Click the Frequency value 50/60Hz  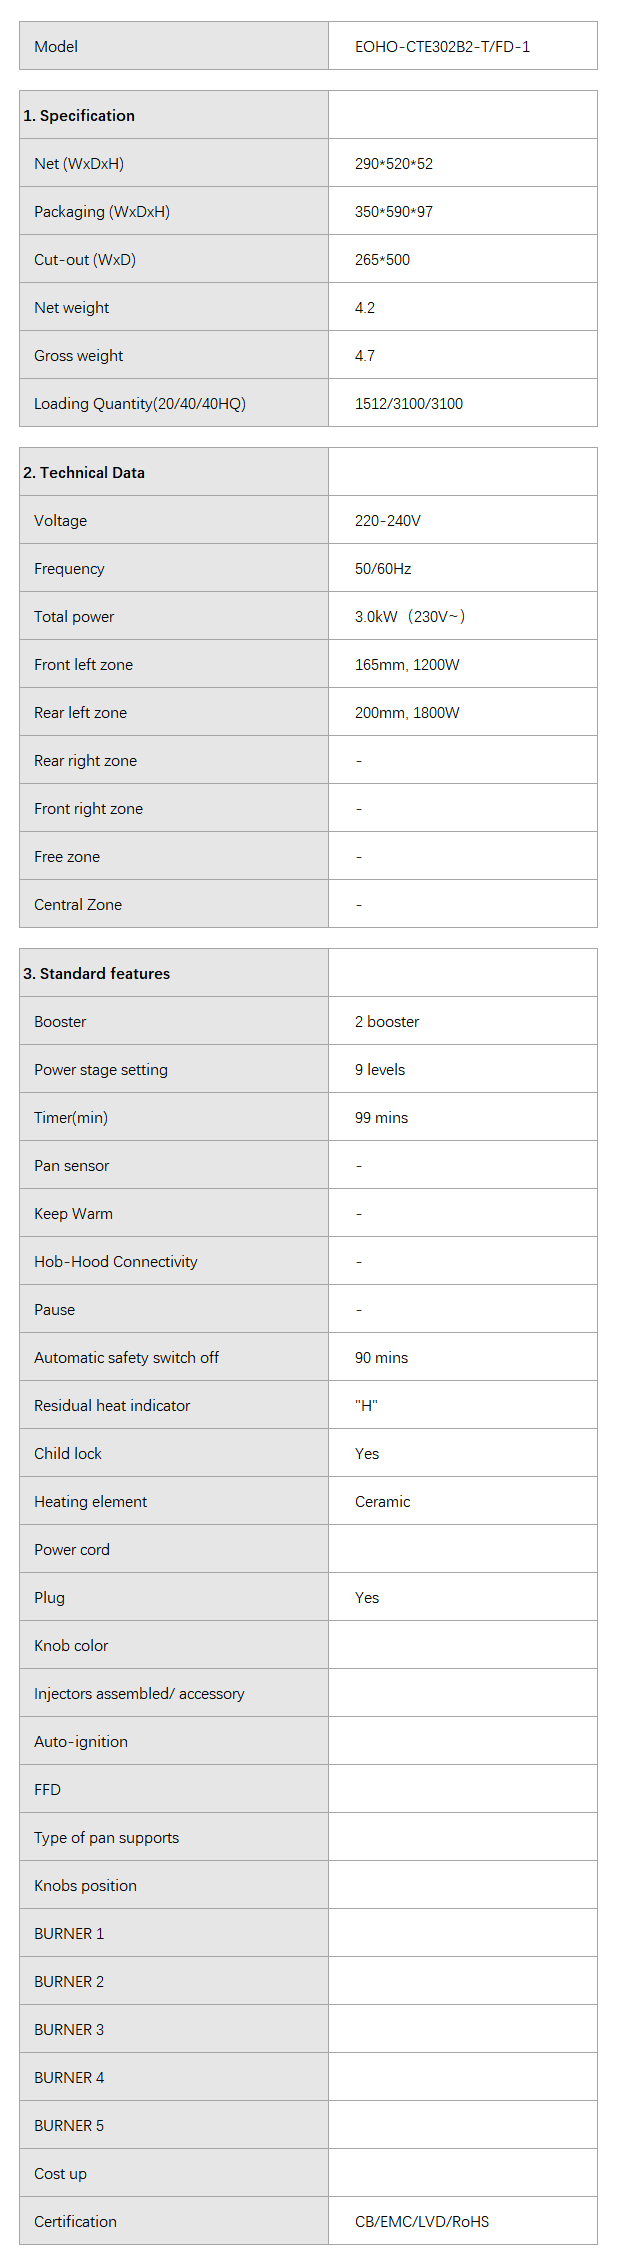click(x=383, y=569)
